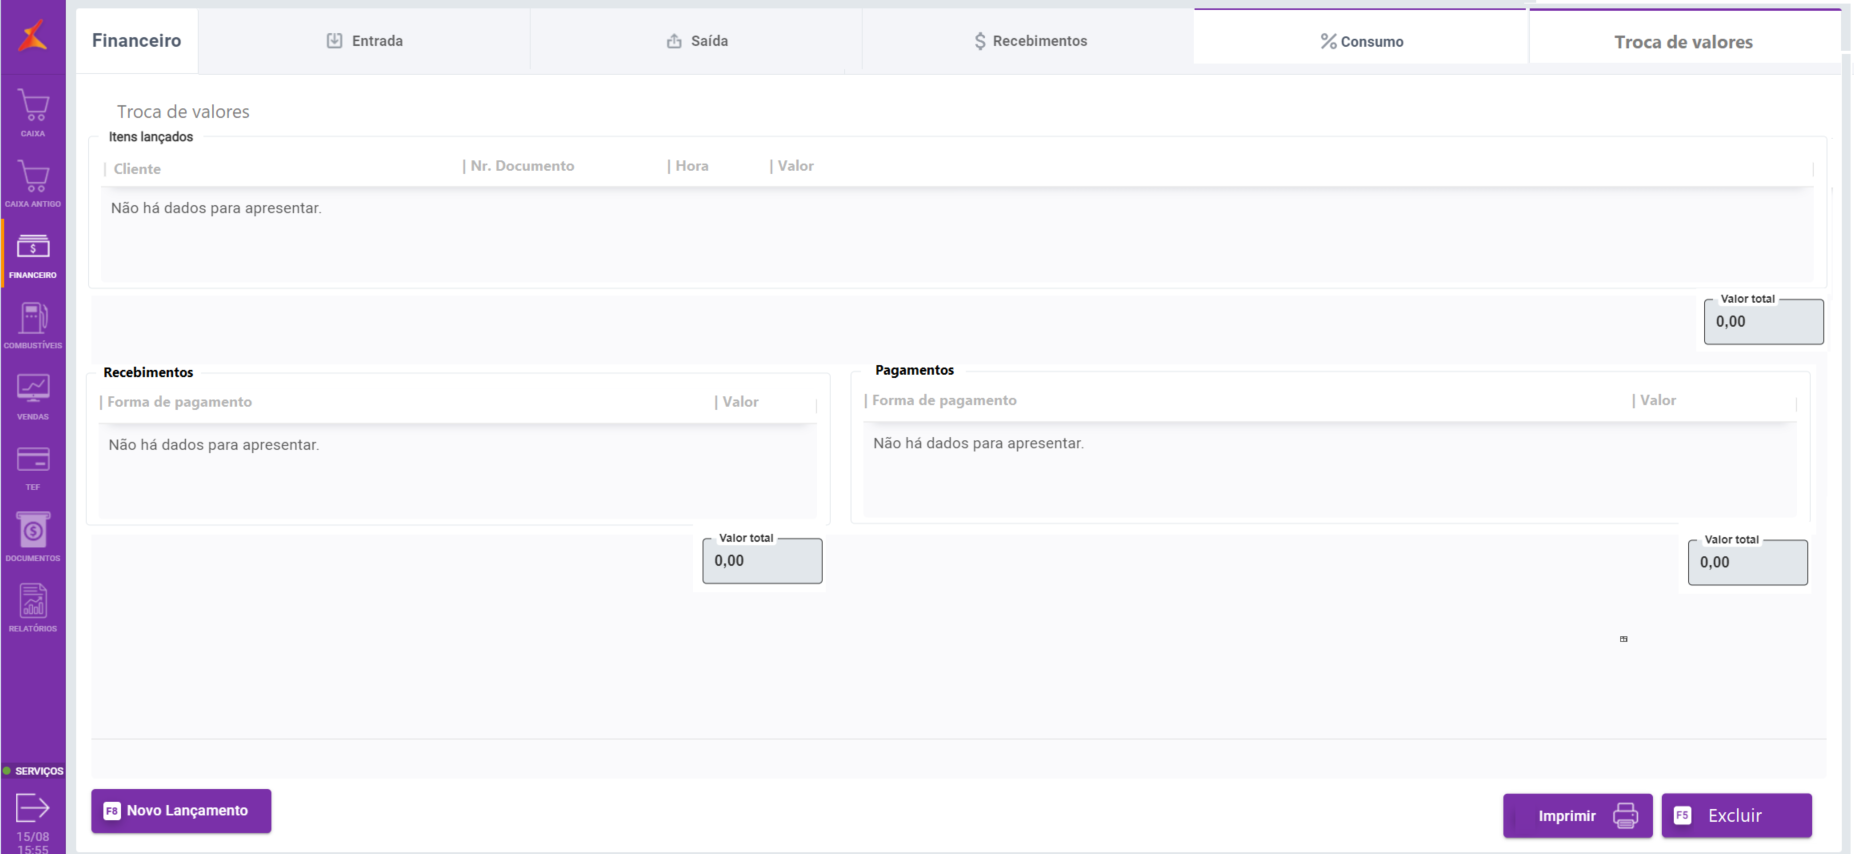Switch to the Entrada tab
Screen dimensions: 1854x854
365,41
